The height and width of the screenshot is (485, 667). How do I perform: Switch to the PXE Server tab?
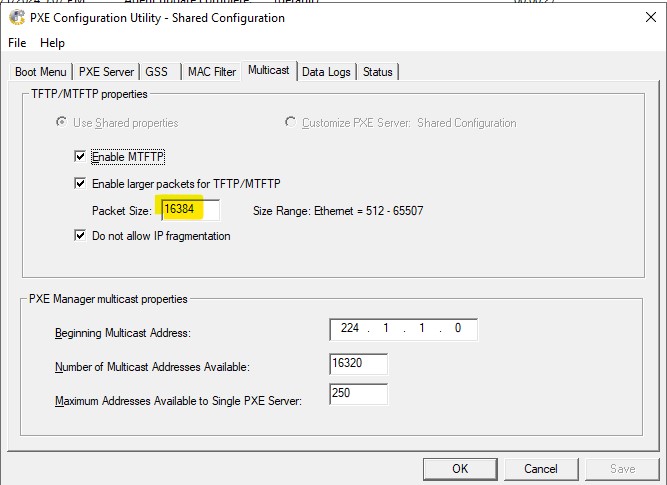click(x=106, y=71)
